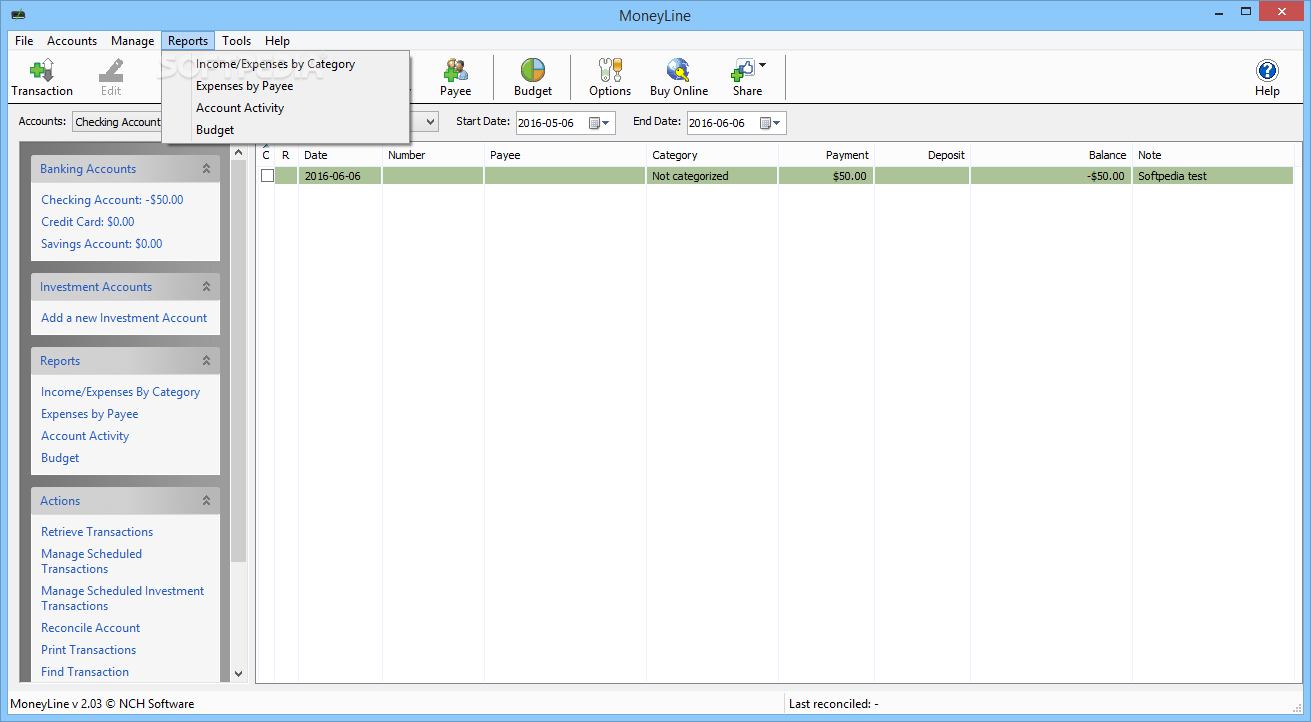Sort by the Date column header

tap(340, 155)
